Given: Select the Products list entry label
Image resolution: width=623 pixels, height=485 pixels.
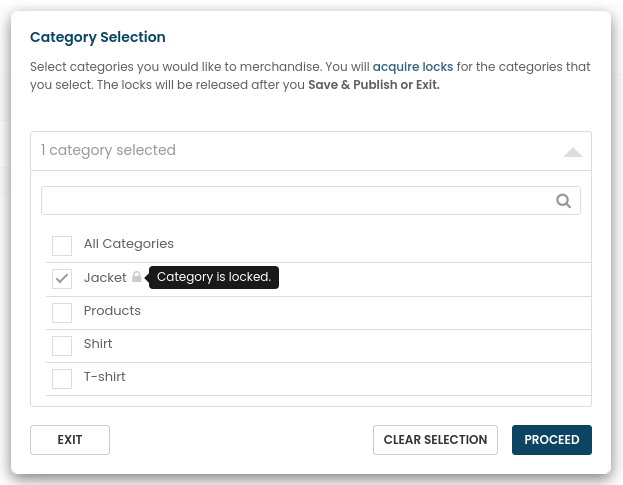Looking at the screenshot, I should 112,311.
